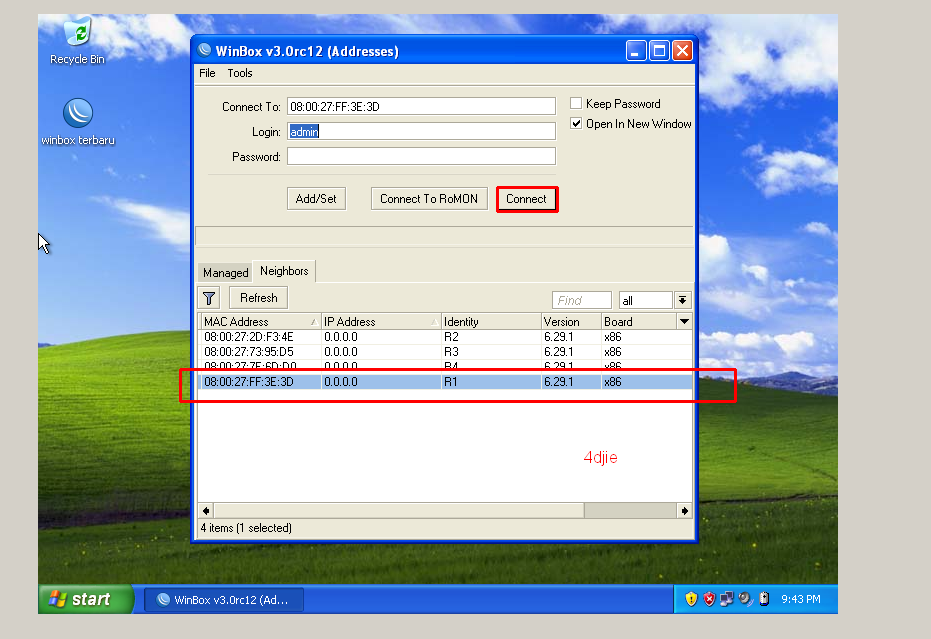Click the left scroll arrow of horizontal scrollbar
This screenshot has height=639, width=931.
point(206,511)
